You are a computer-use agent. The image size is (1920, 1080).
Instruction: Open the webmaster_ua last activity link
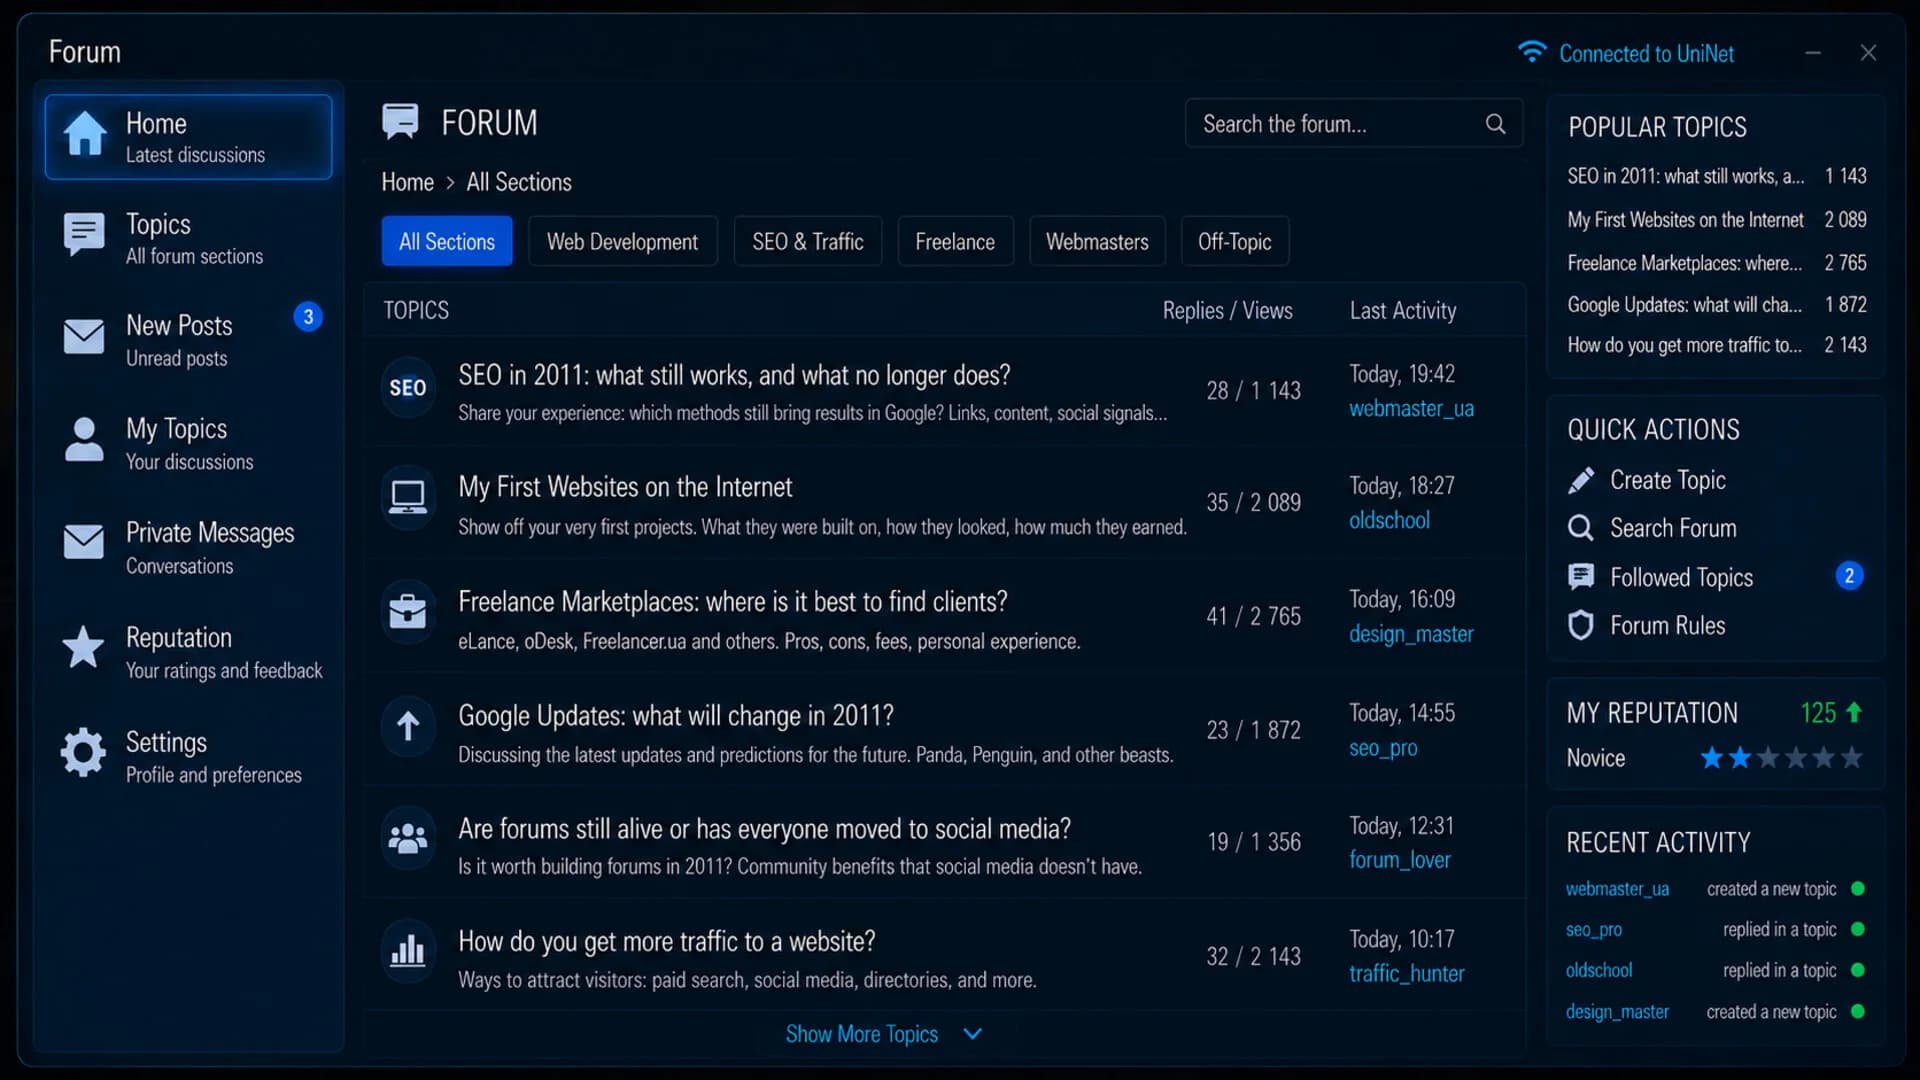[x=1411, y=408]
